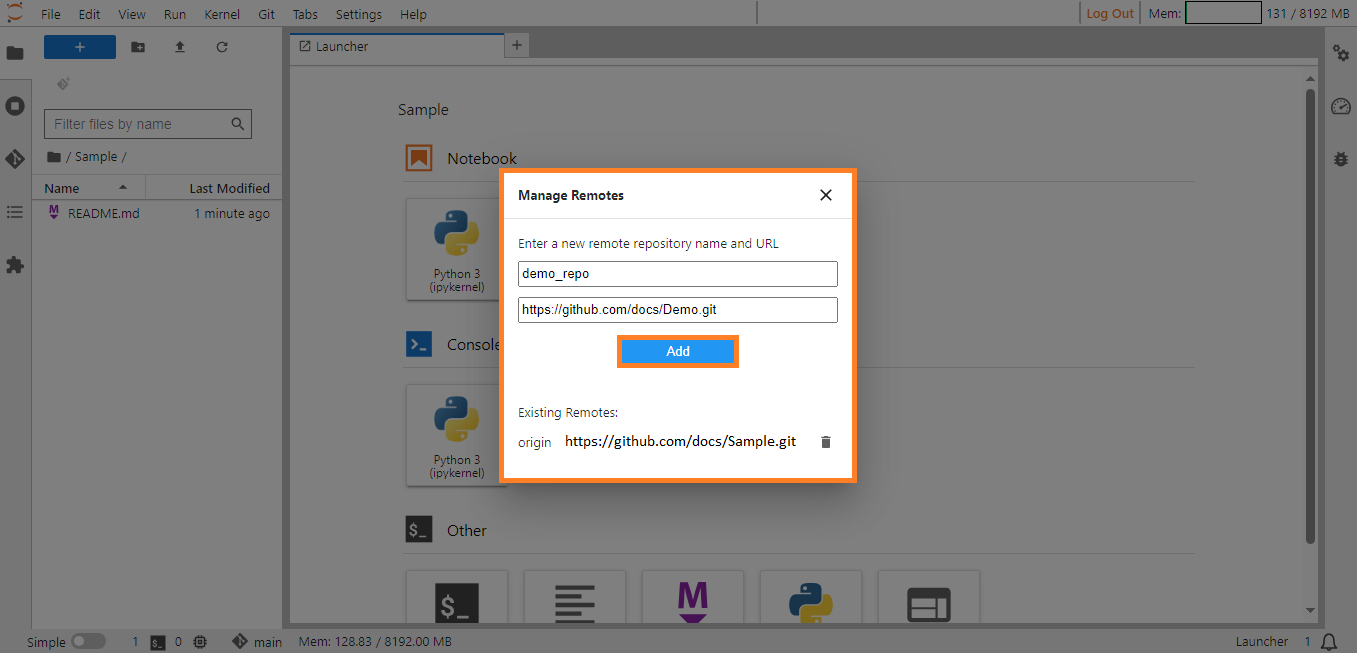Click status bar memory usage text
The image size is (1357, 653).
coord(375,642)
